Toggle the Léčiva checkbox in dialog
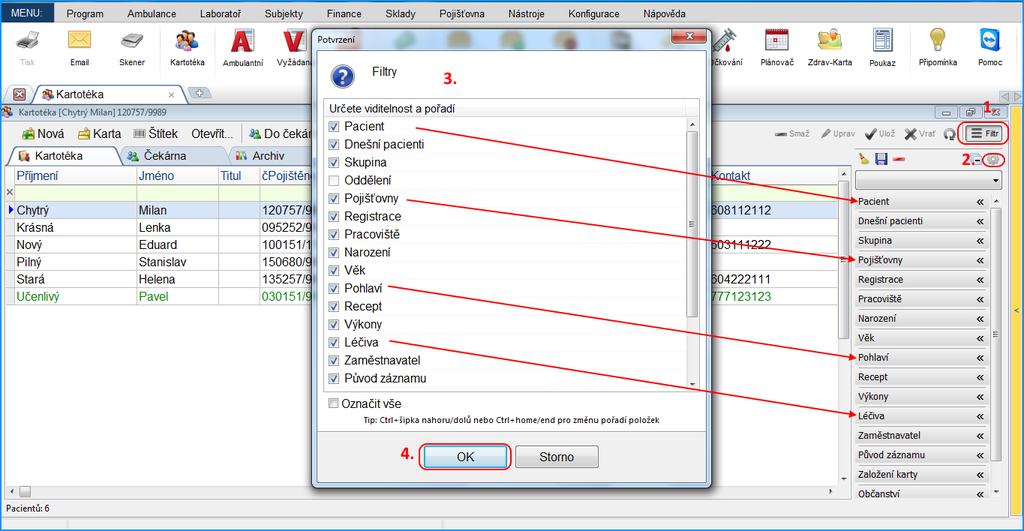The width and height of the screenshot is (1024, 531). click(334, 342)
